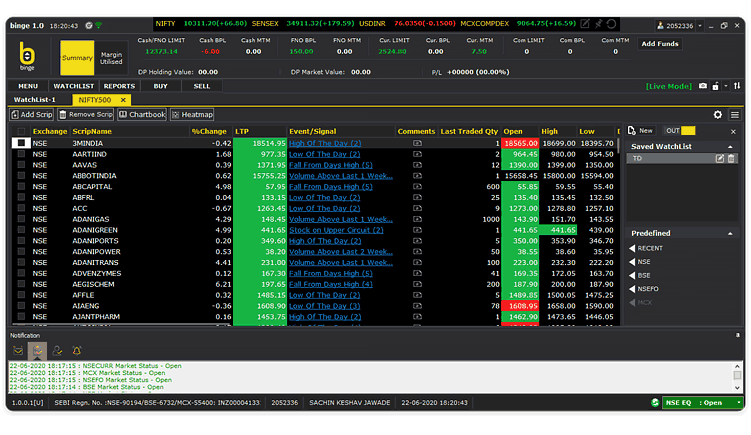Check the AFFLE row checkbox

tap(21, 295)
